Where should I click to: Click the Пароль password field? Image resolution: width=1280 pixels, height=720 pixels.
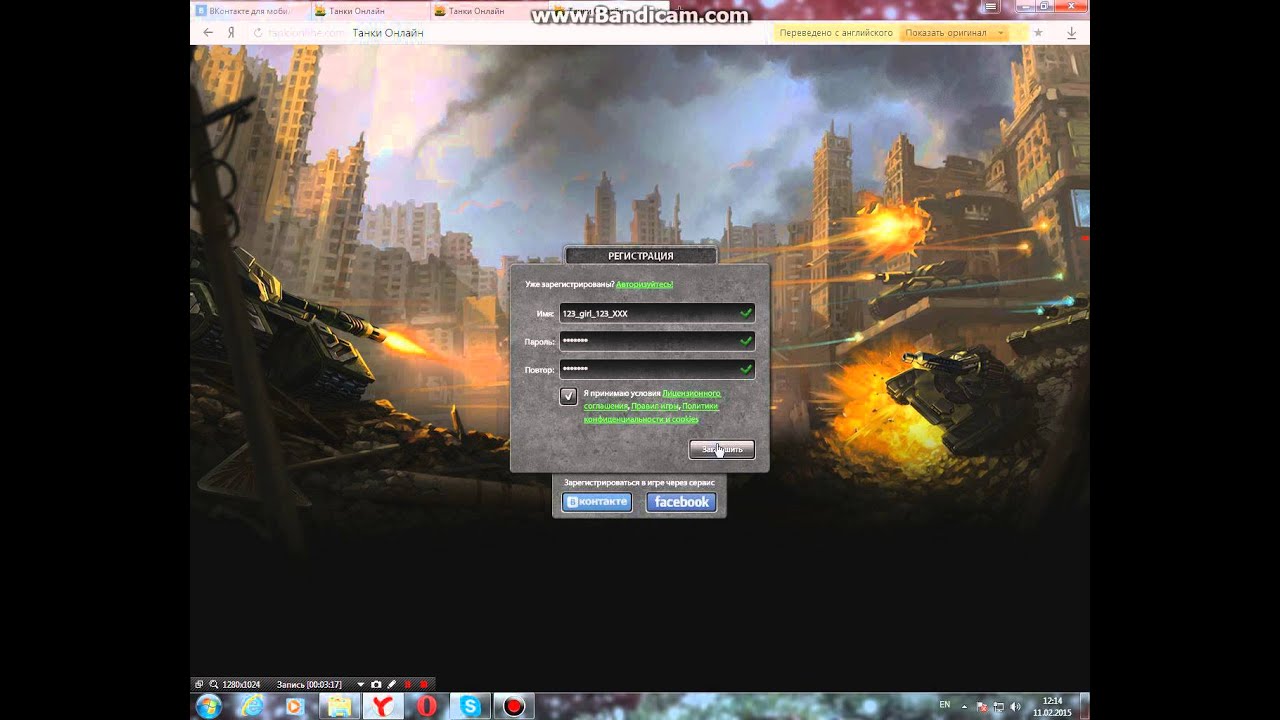(657, 341)
